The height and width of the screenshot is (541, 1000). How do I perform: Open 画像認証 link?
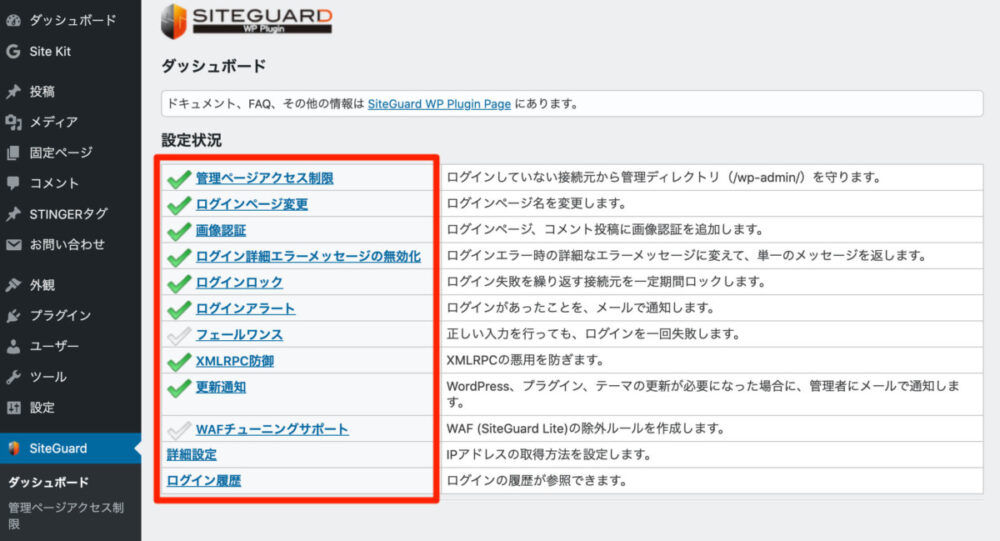click(x=221, y=230)
